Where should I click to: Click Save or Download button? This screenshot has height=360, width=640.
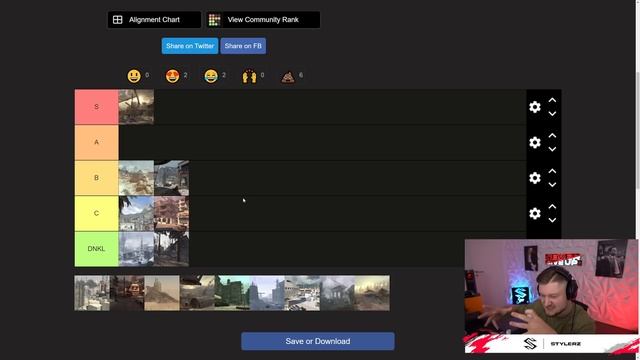point(318,341)
